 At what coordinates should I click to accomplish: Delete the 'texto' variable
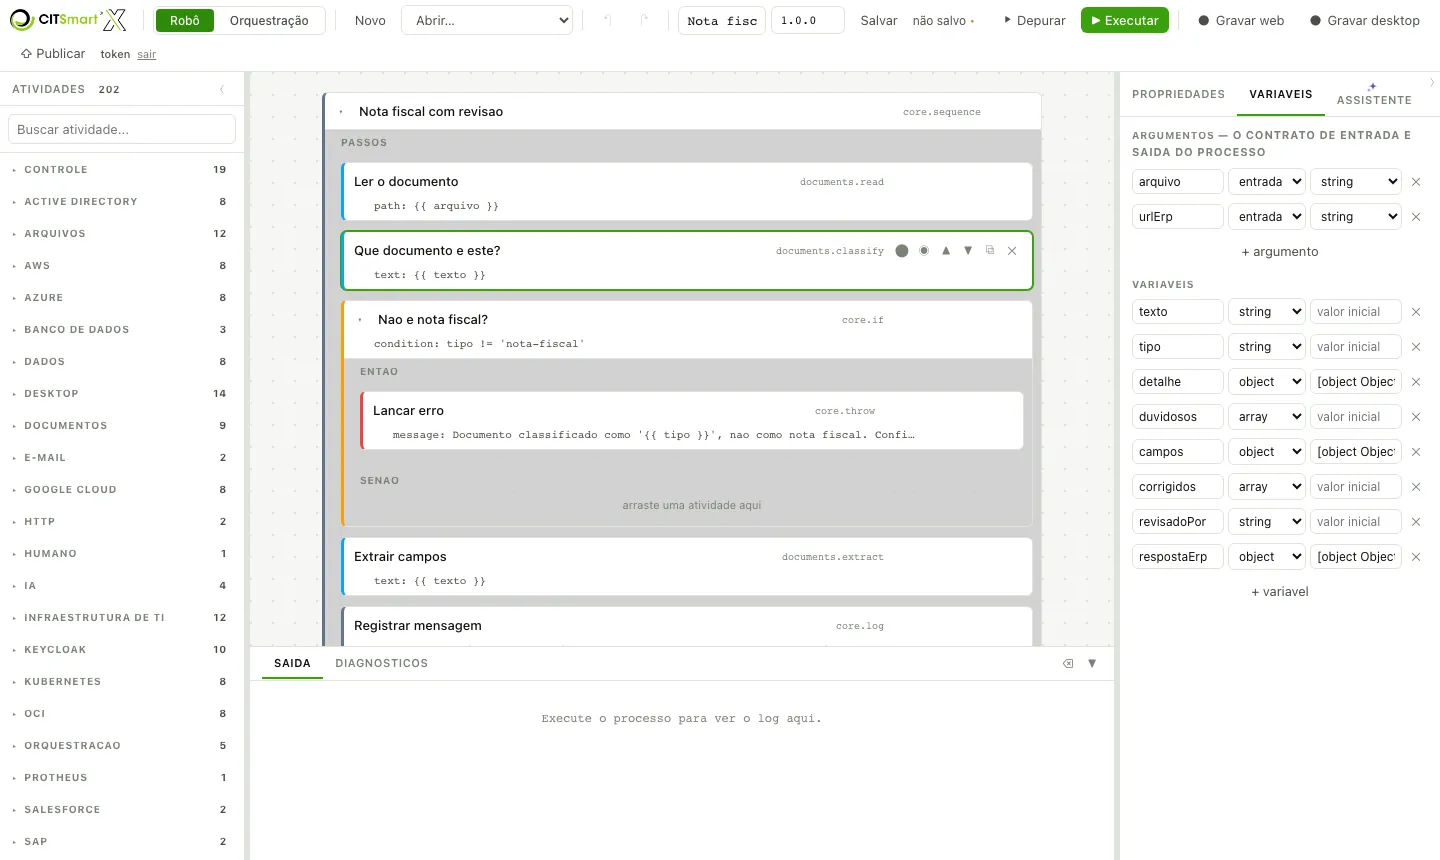(1416, 312)
